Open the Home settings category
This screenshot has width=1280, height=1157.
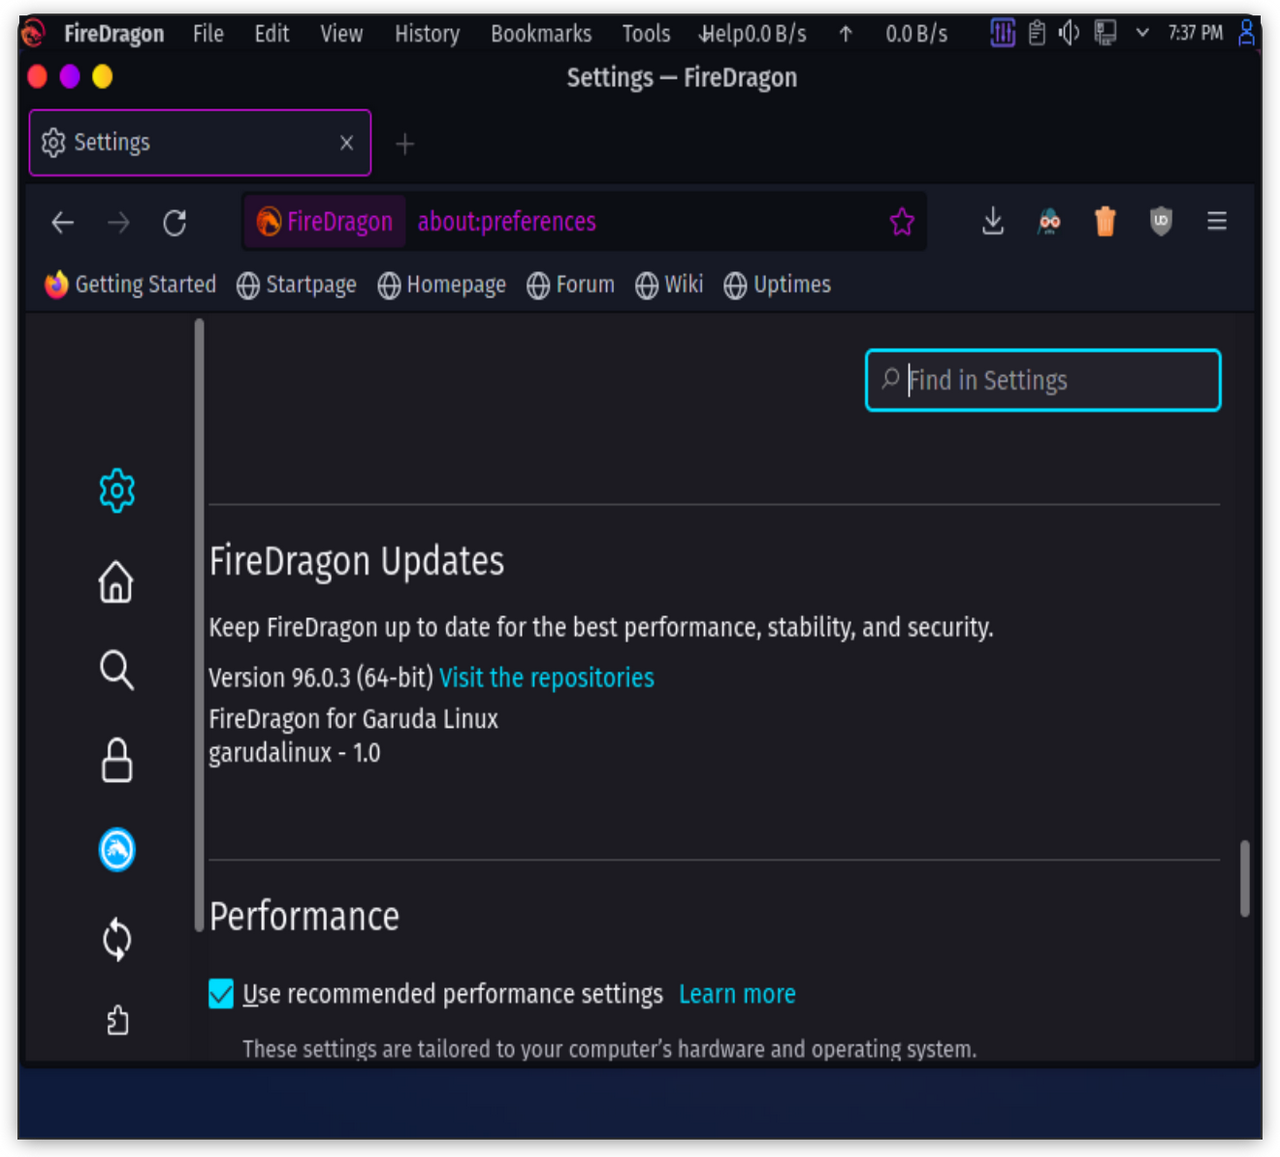tap(116, 581)
